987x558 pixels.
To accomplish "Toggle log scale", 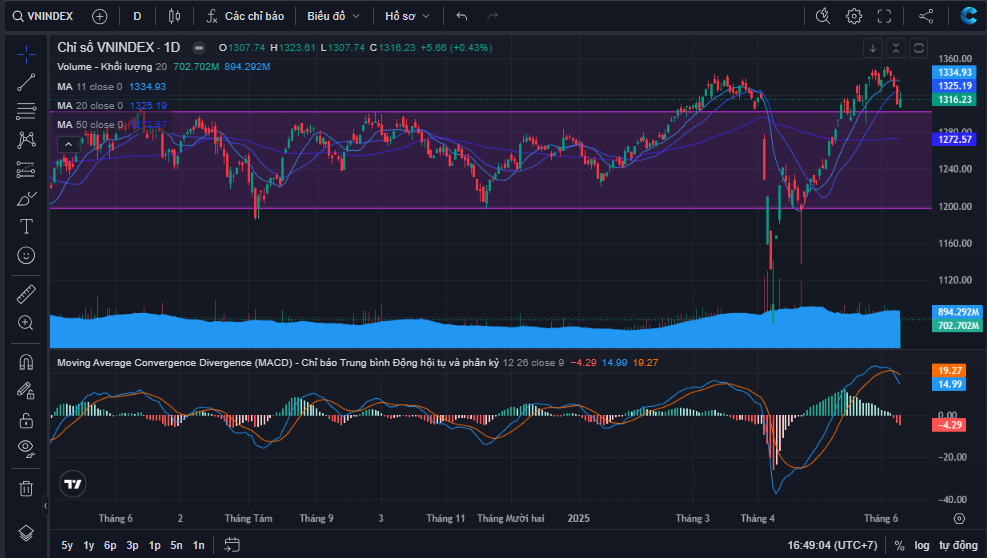I will click(922, 545).
